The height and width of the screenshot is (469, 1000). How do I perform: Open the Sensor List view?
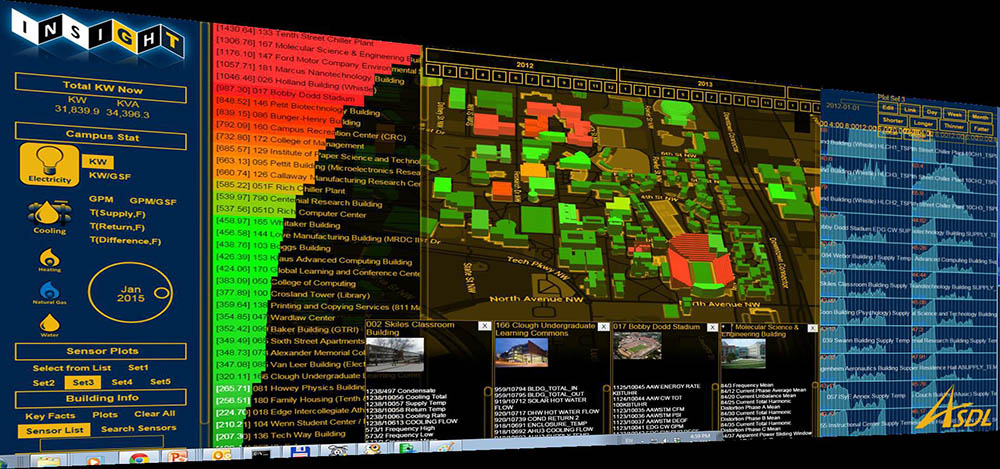click(x=49, y=430)
